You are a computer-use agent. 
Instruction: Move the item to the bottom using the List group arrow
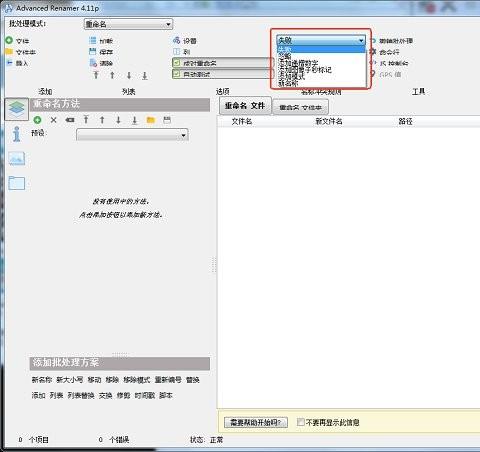coord(145,76)
